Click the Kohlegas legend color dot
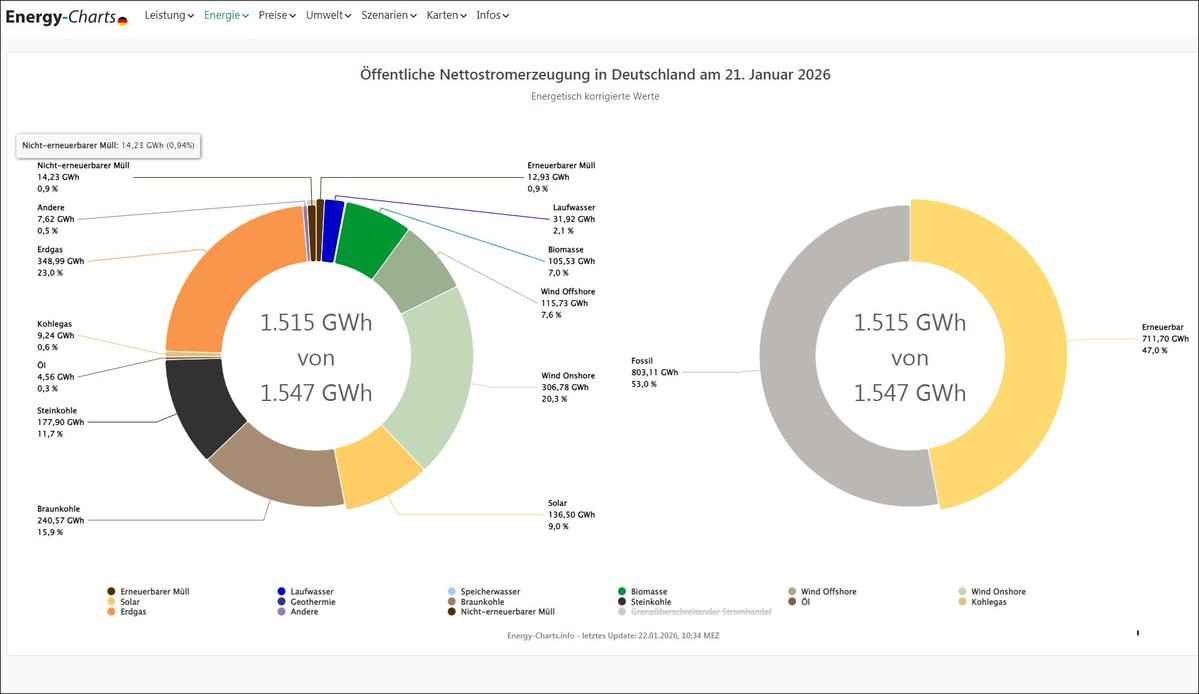The image size is (1199, 694). click(961, 602)
